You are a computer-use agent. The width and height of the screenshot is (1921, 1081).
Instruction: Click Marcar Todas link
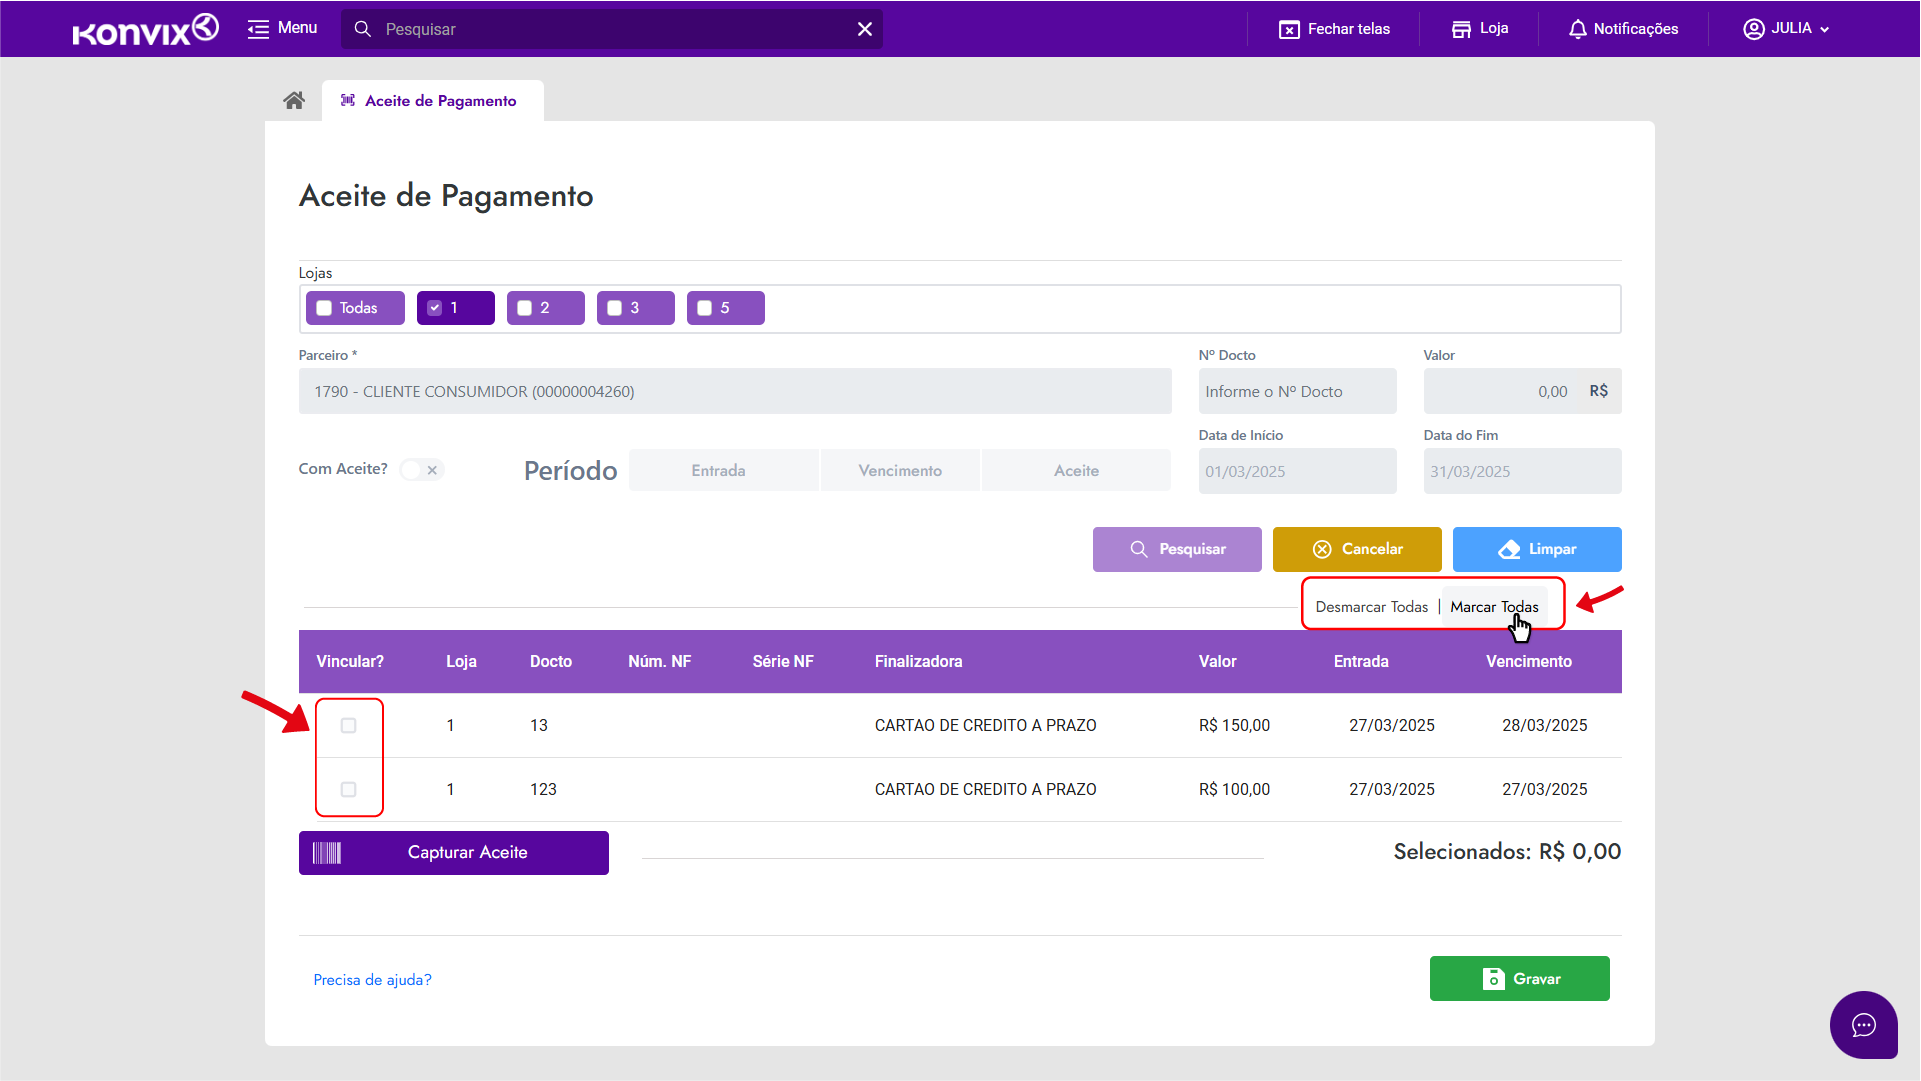point(1494,607)
